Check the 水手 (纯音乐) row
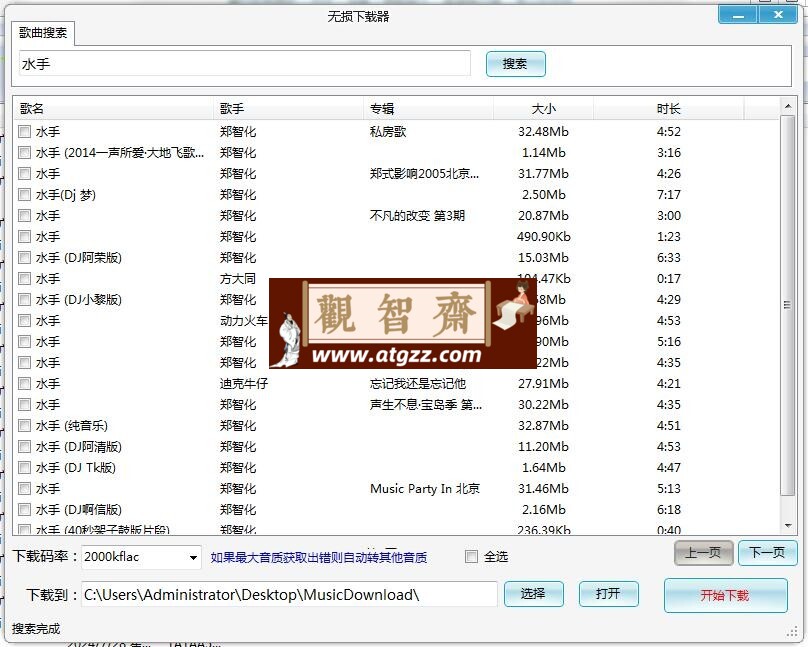 [24, 425]
